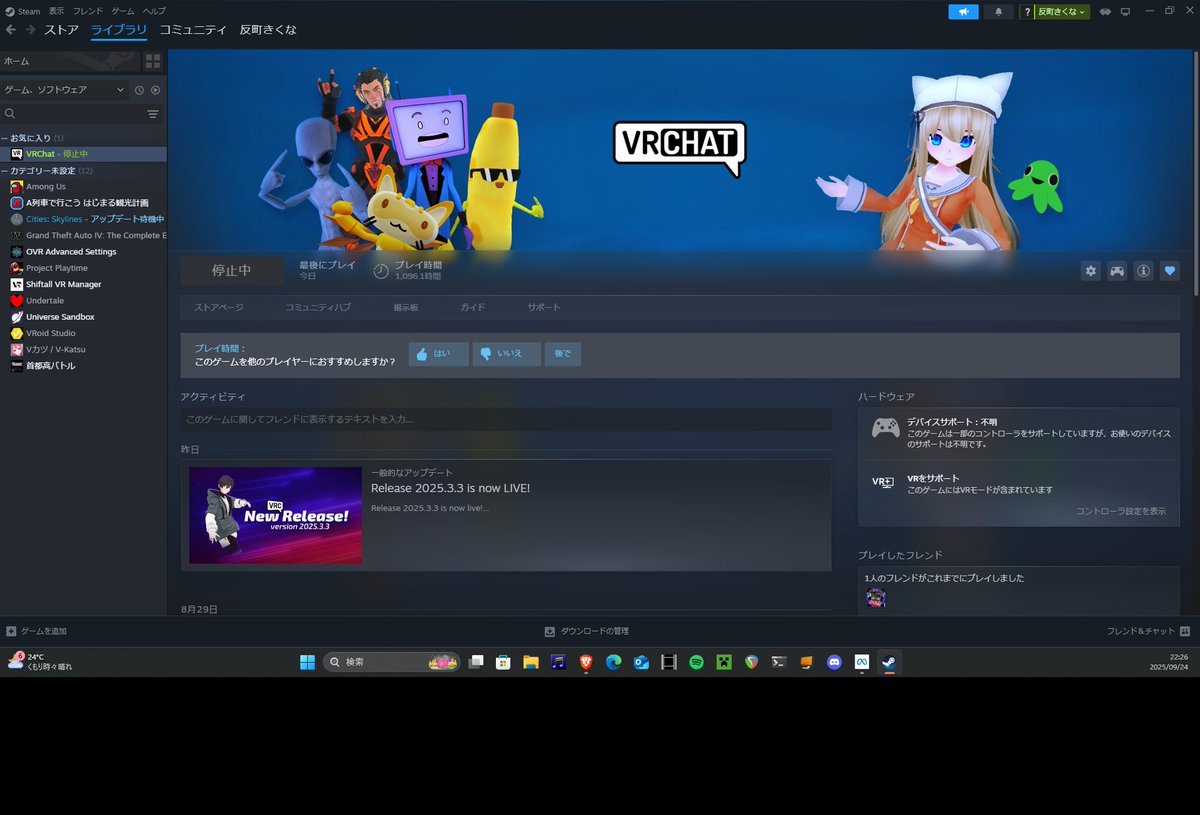Image resolution: width=1200 pixels, height=815 pixels.
Task: Click the ready-to-play filter icon
Action: tap(156, 90)
